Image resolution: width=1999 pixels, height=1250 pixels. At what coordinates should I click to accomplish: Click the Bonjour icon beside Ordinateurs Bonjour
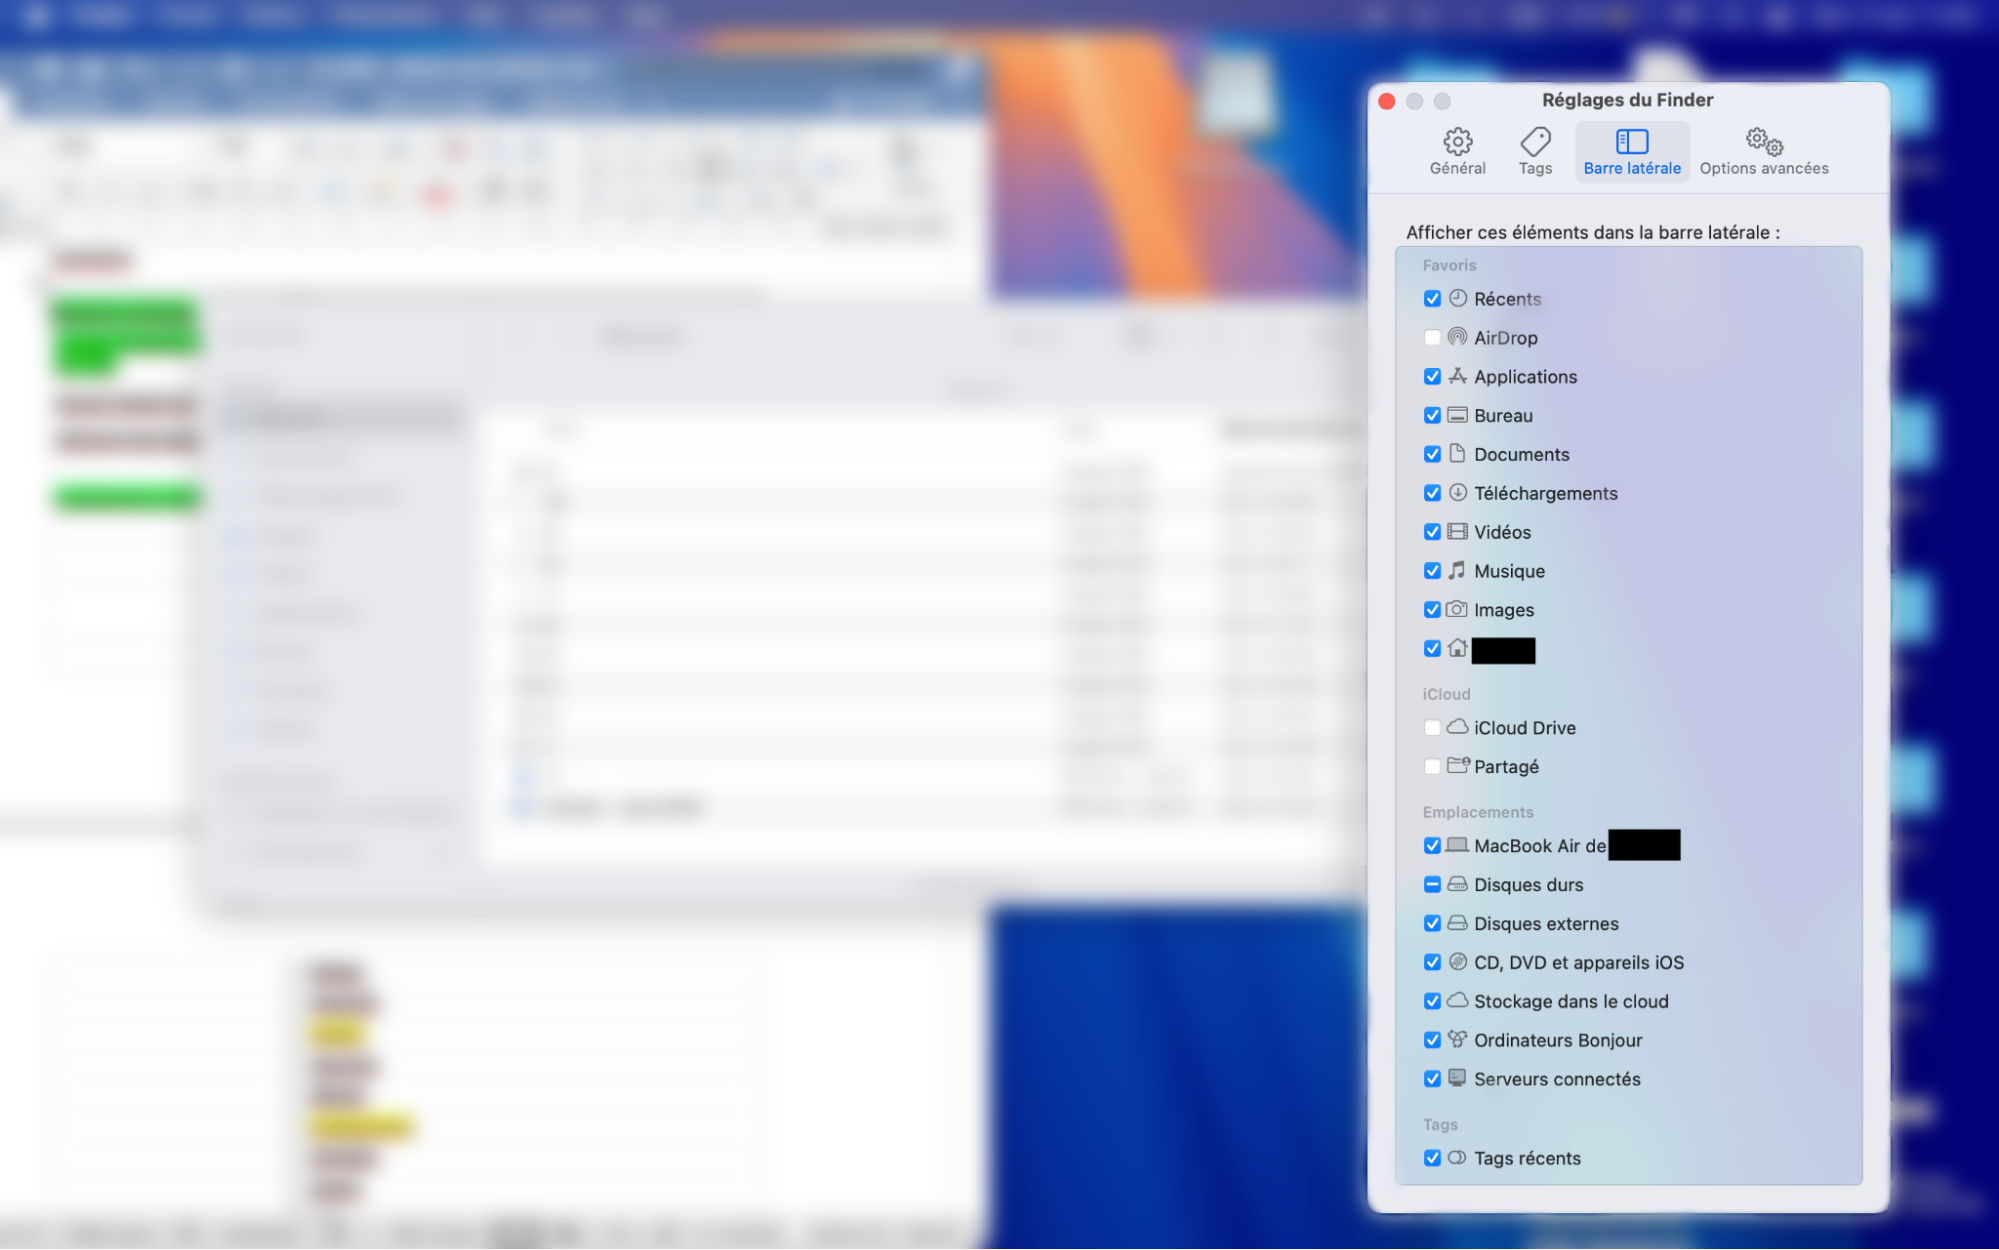[1455, 1040]
